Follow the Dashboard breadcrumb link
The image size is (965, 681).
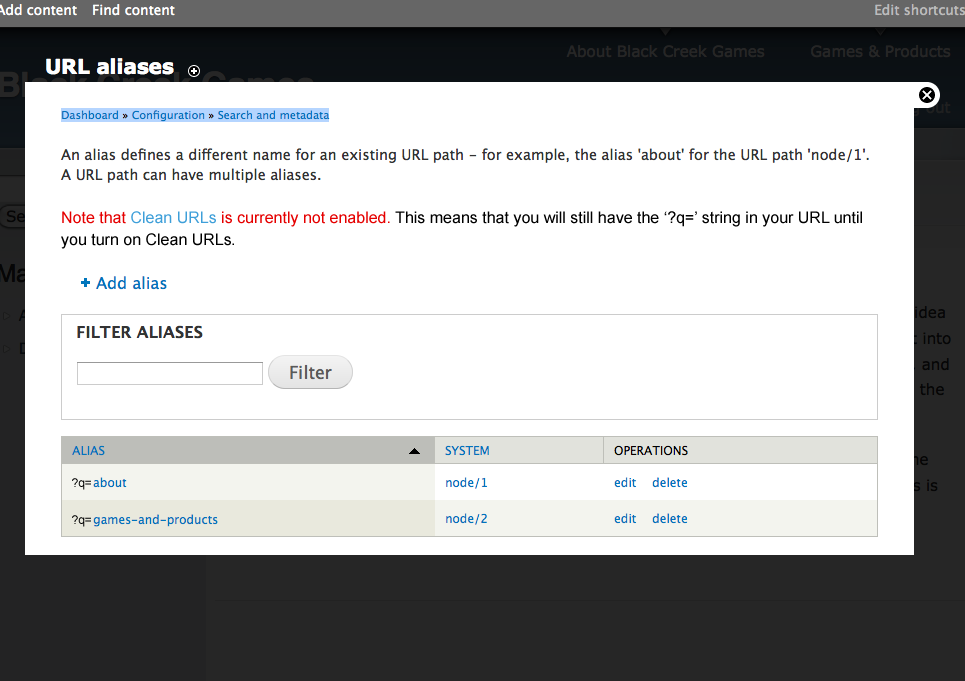[90, 114]
